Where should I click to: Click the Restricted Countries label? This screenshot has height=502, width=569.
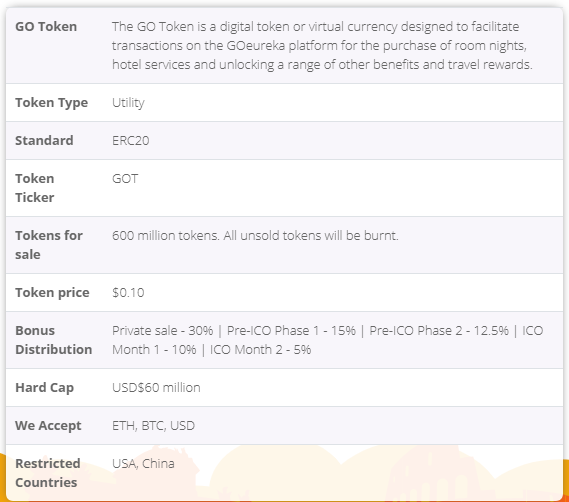coord(48,473)
